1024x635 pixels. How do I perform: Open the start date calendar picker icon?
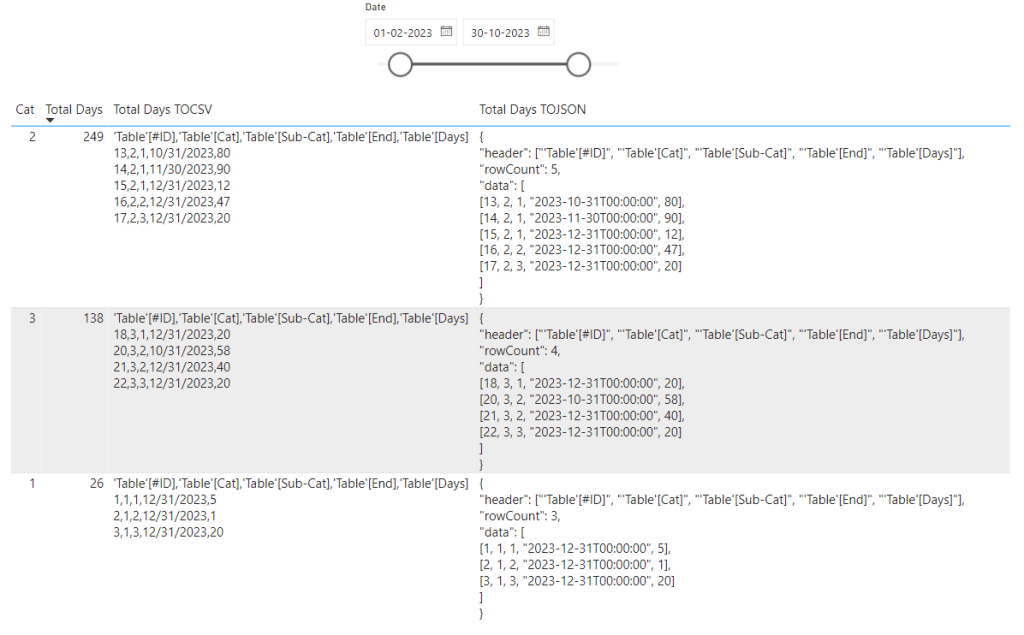point(446,32)
